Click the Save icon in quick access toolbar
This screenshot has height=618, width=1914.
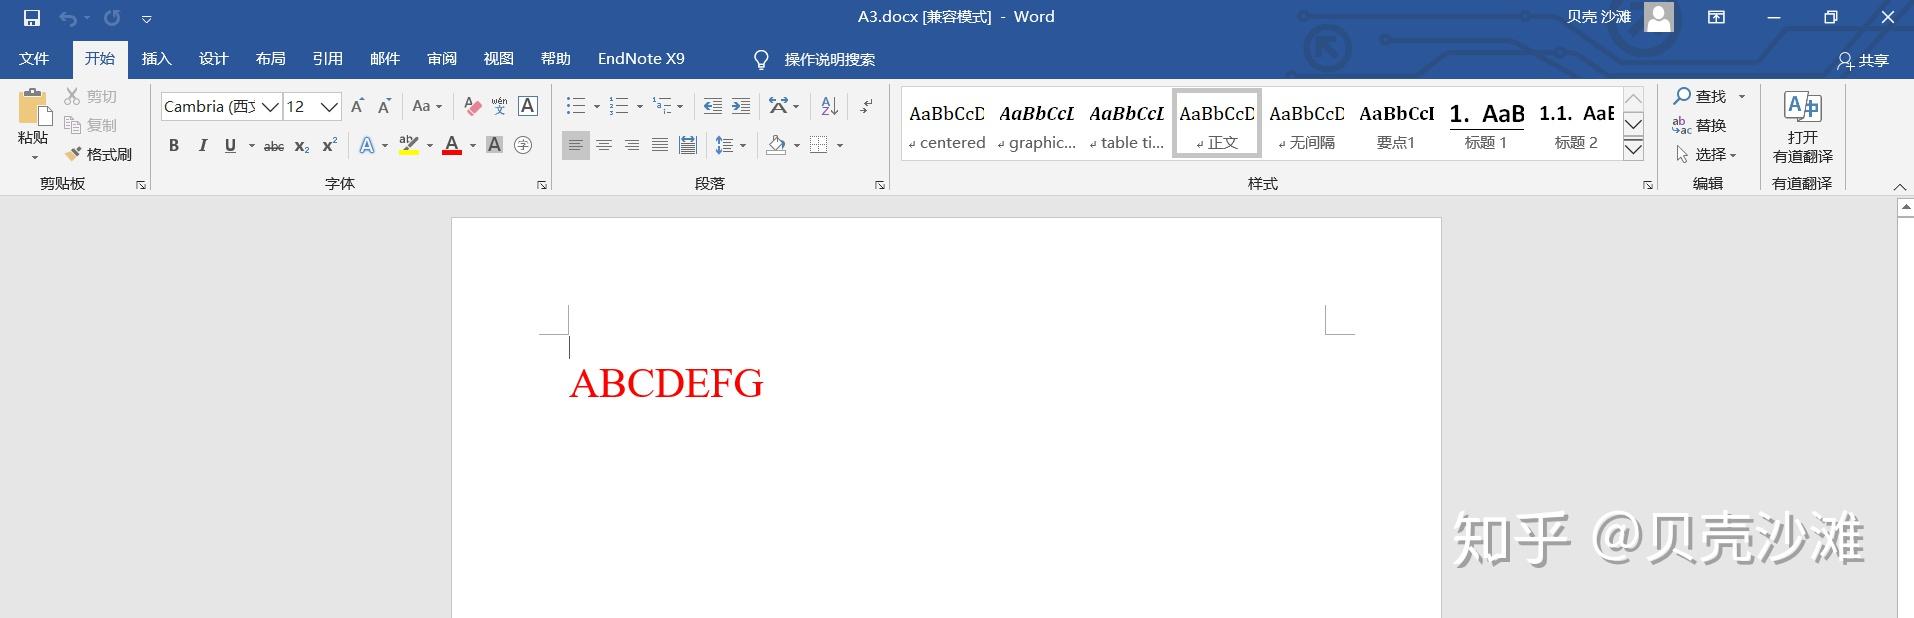click(x=32, y=18)
